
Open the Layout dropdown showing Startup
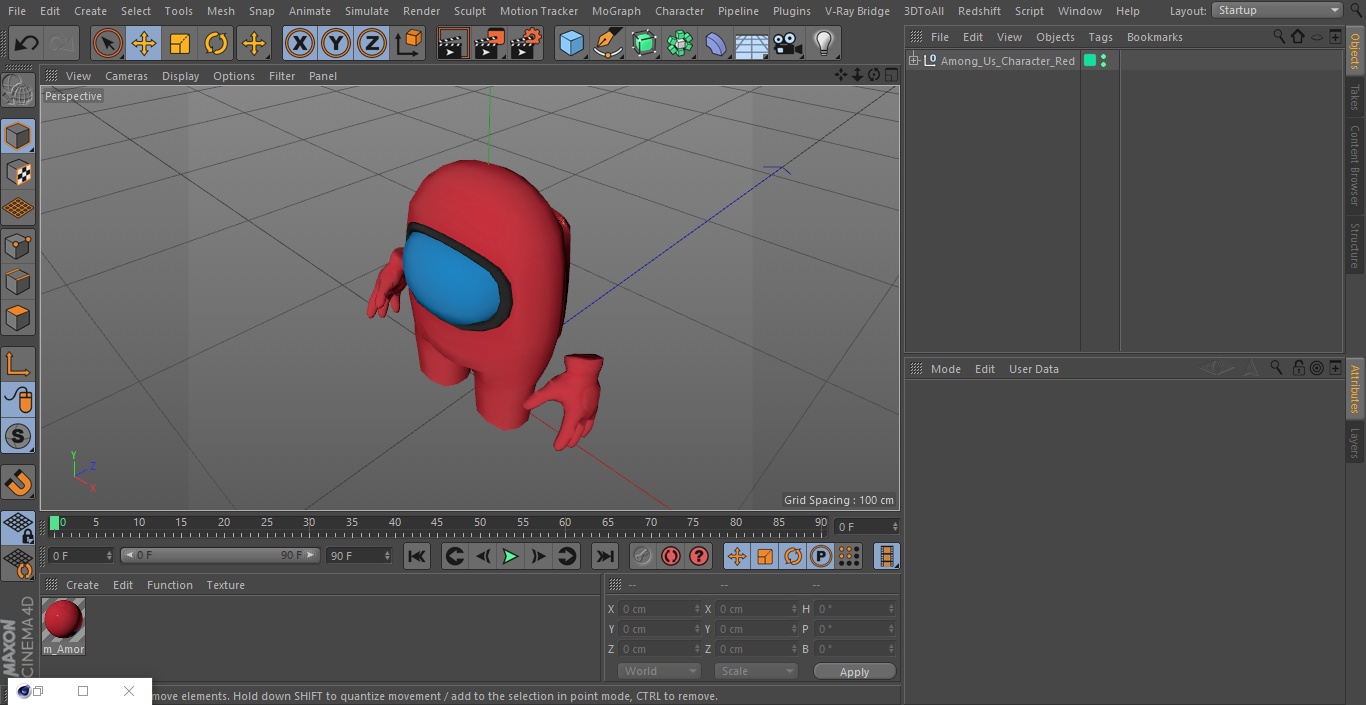click(x=1278, y=10)
